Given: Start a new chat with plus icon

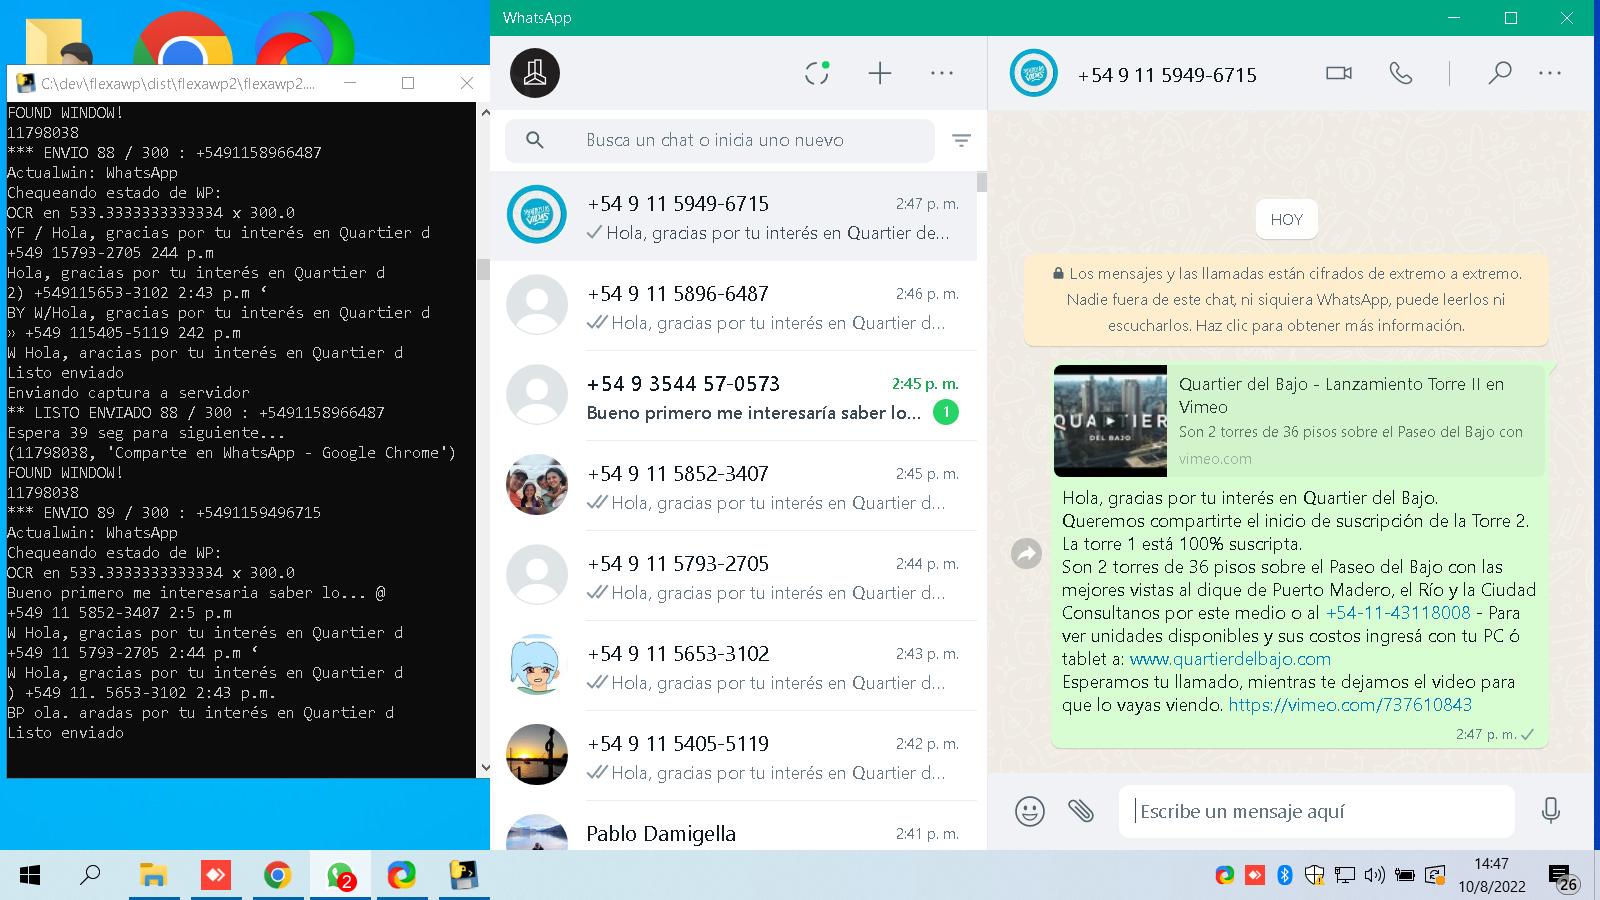Looking at the screenshot, I should tap(880, 73).
